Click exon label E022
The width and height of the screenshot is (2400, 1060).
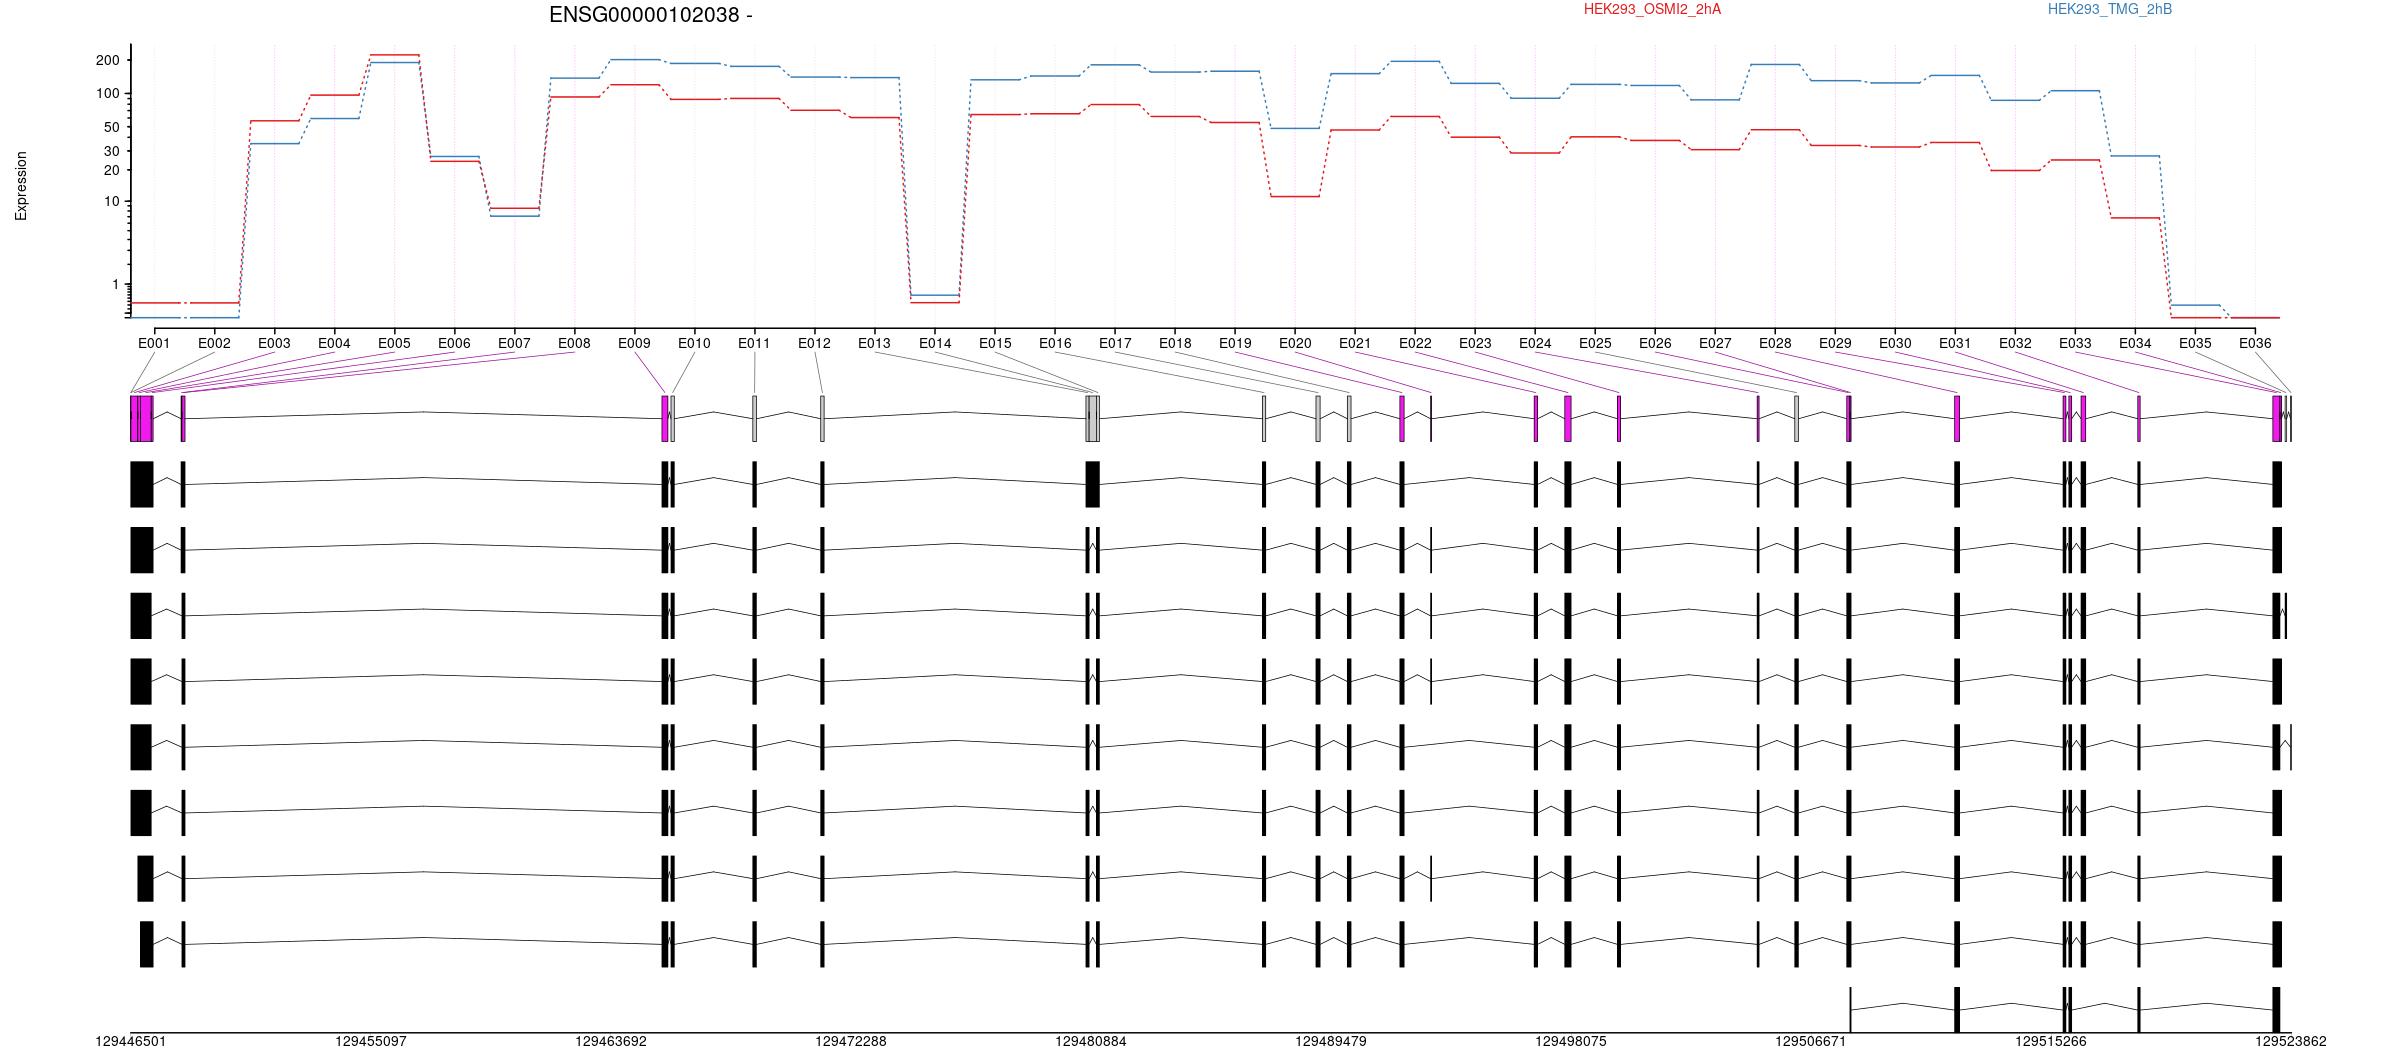coord(1415,343)
